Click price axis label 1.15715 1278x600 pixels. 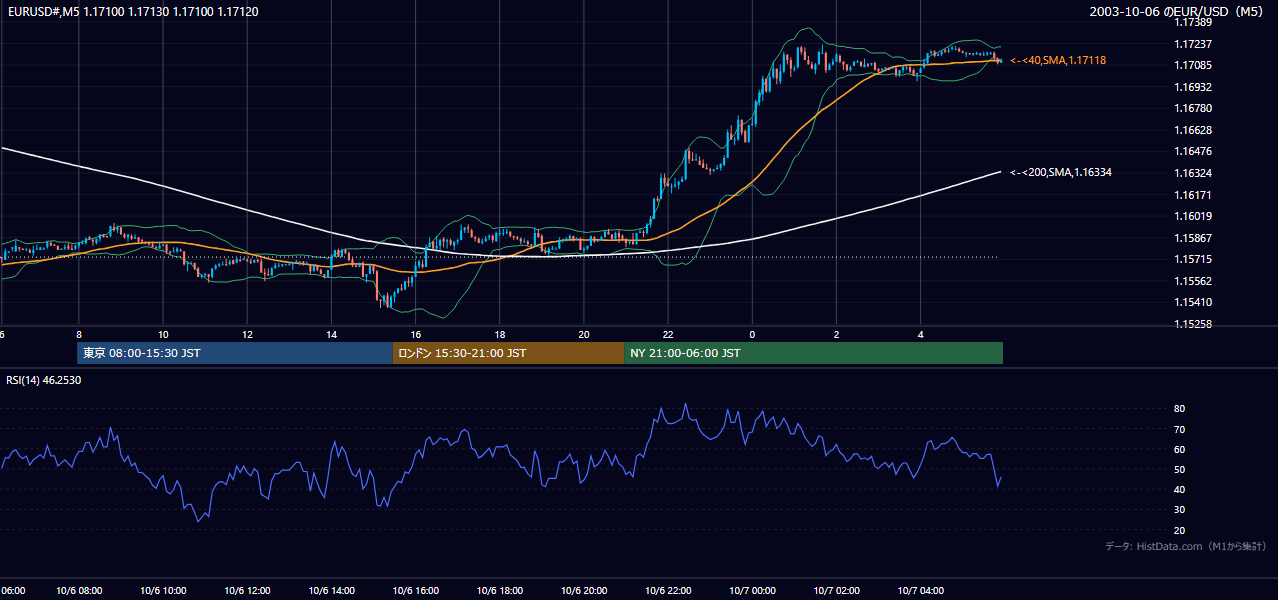click(1193, 259)
